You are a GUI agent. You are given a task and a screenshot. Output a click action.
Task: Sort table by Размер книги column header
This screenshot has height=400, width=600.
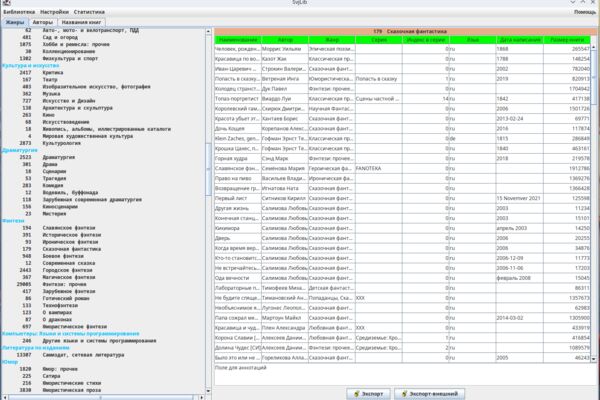pyautogui.click(x=567, y=39)
